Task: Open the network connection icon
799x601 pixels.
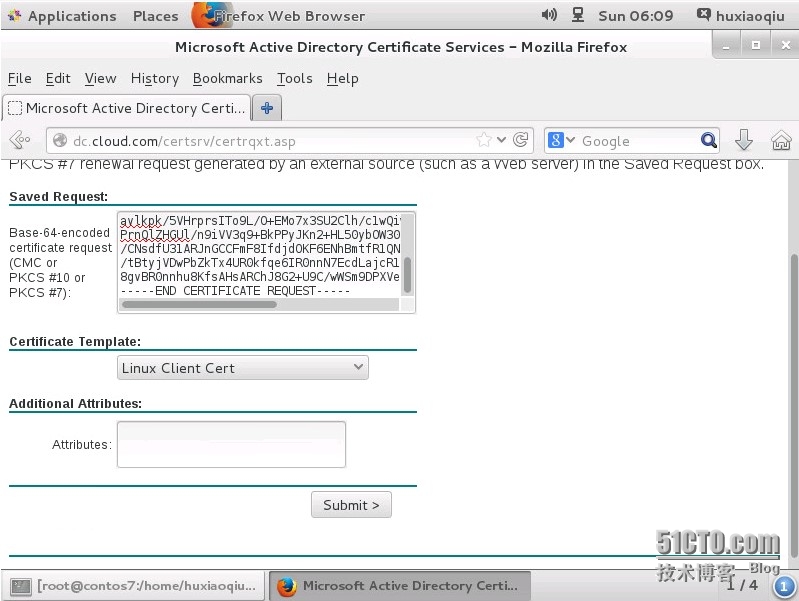Action: [x=577, y=15]
